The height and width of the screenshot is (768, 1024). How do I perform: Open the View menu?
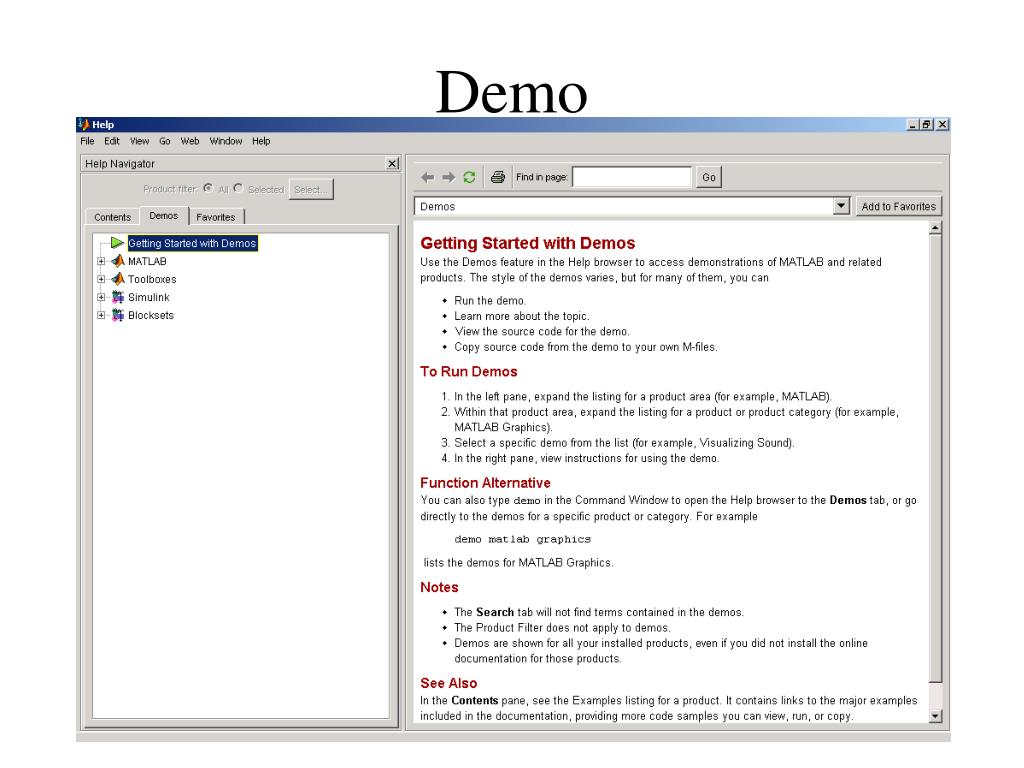(x=139, y=141)
